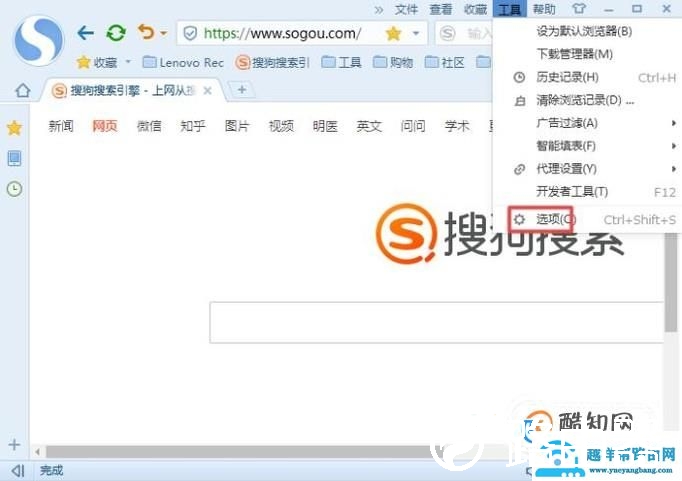Screen dimensions: 682x481
Task: Open the sidebar favorites star
Action: coord(14,128)
